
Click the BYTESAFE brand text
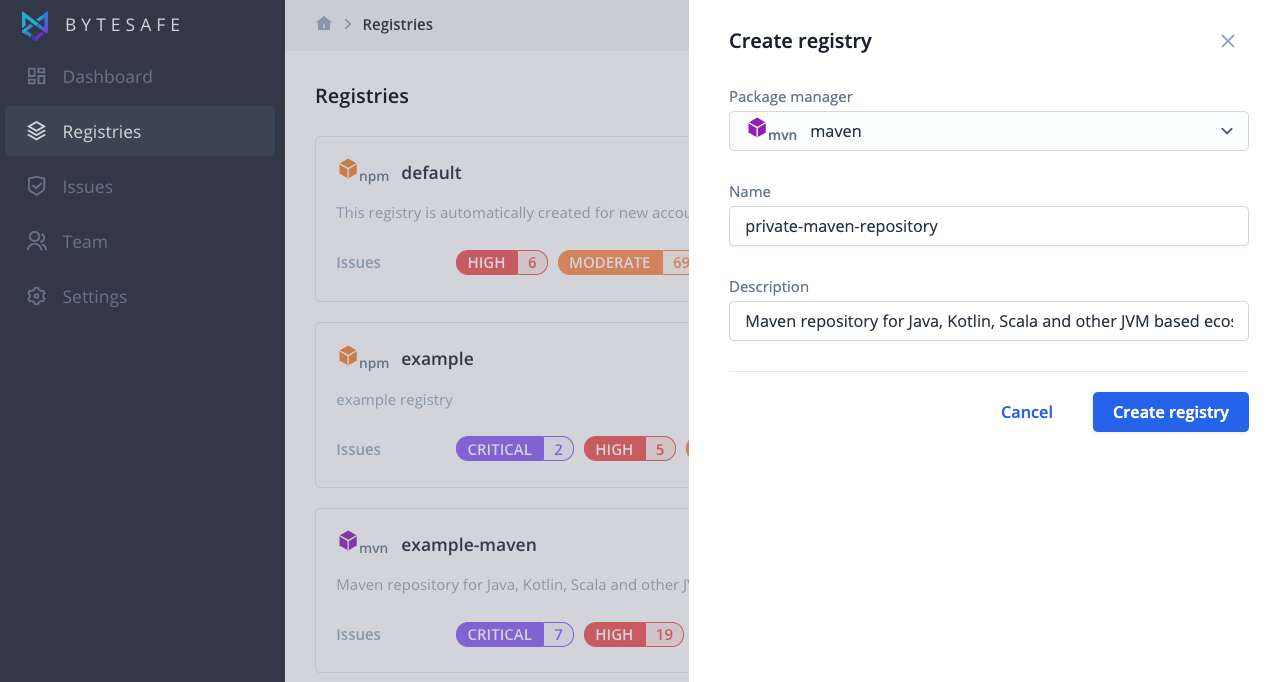(x=123, y=25)
